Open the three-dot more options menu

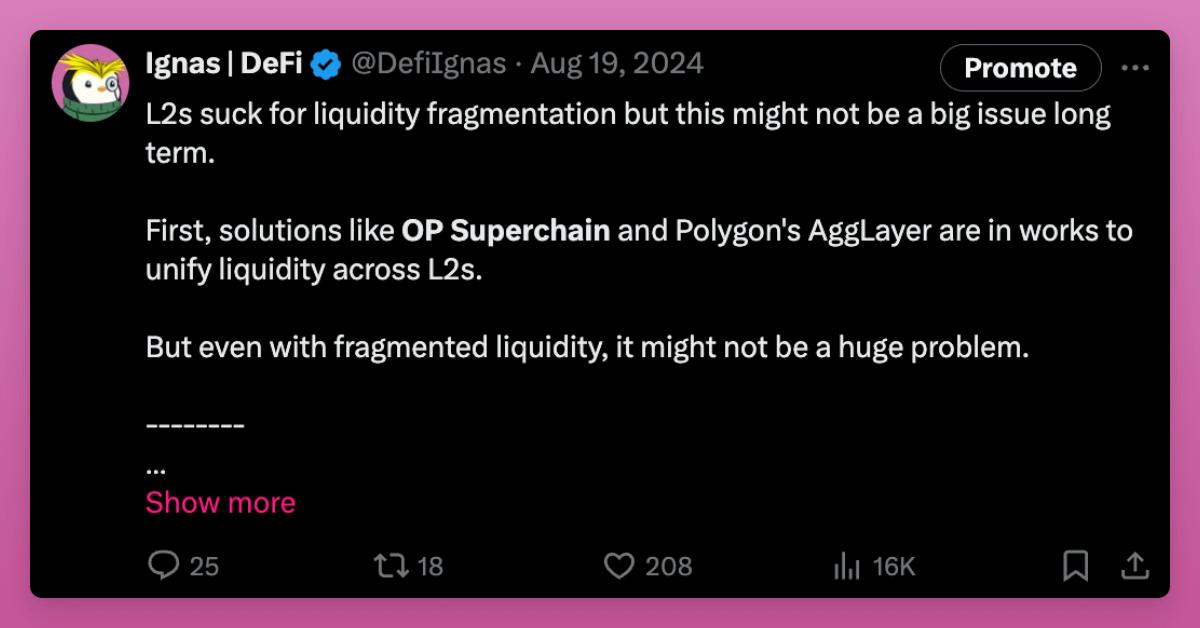(1135, 68)
